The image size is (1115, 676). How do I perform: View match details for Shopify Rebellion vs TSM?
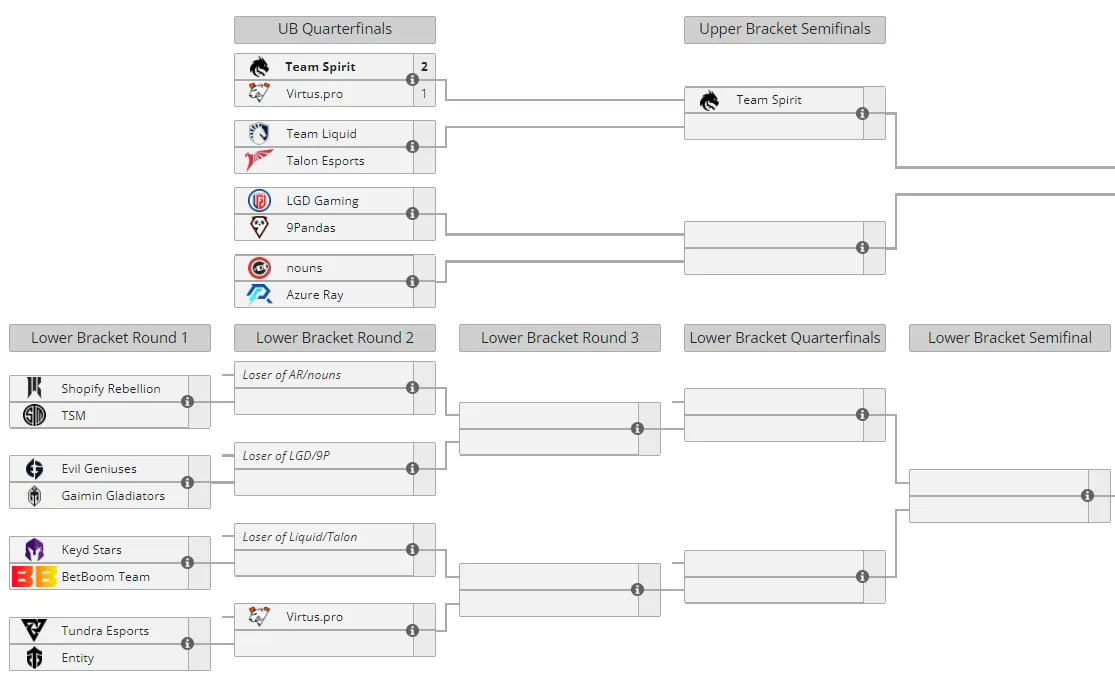188,402
